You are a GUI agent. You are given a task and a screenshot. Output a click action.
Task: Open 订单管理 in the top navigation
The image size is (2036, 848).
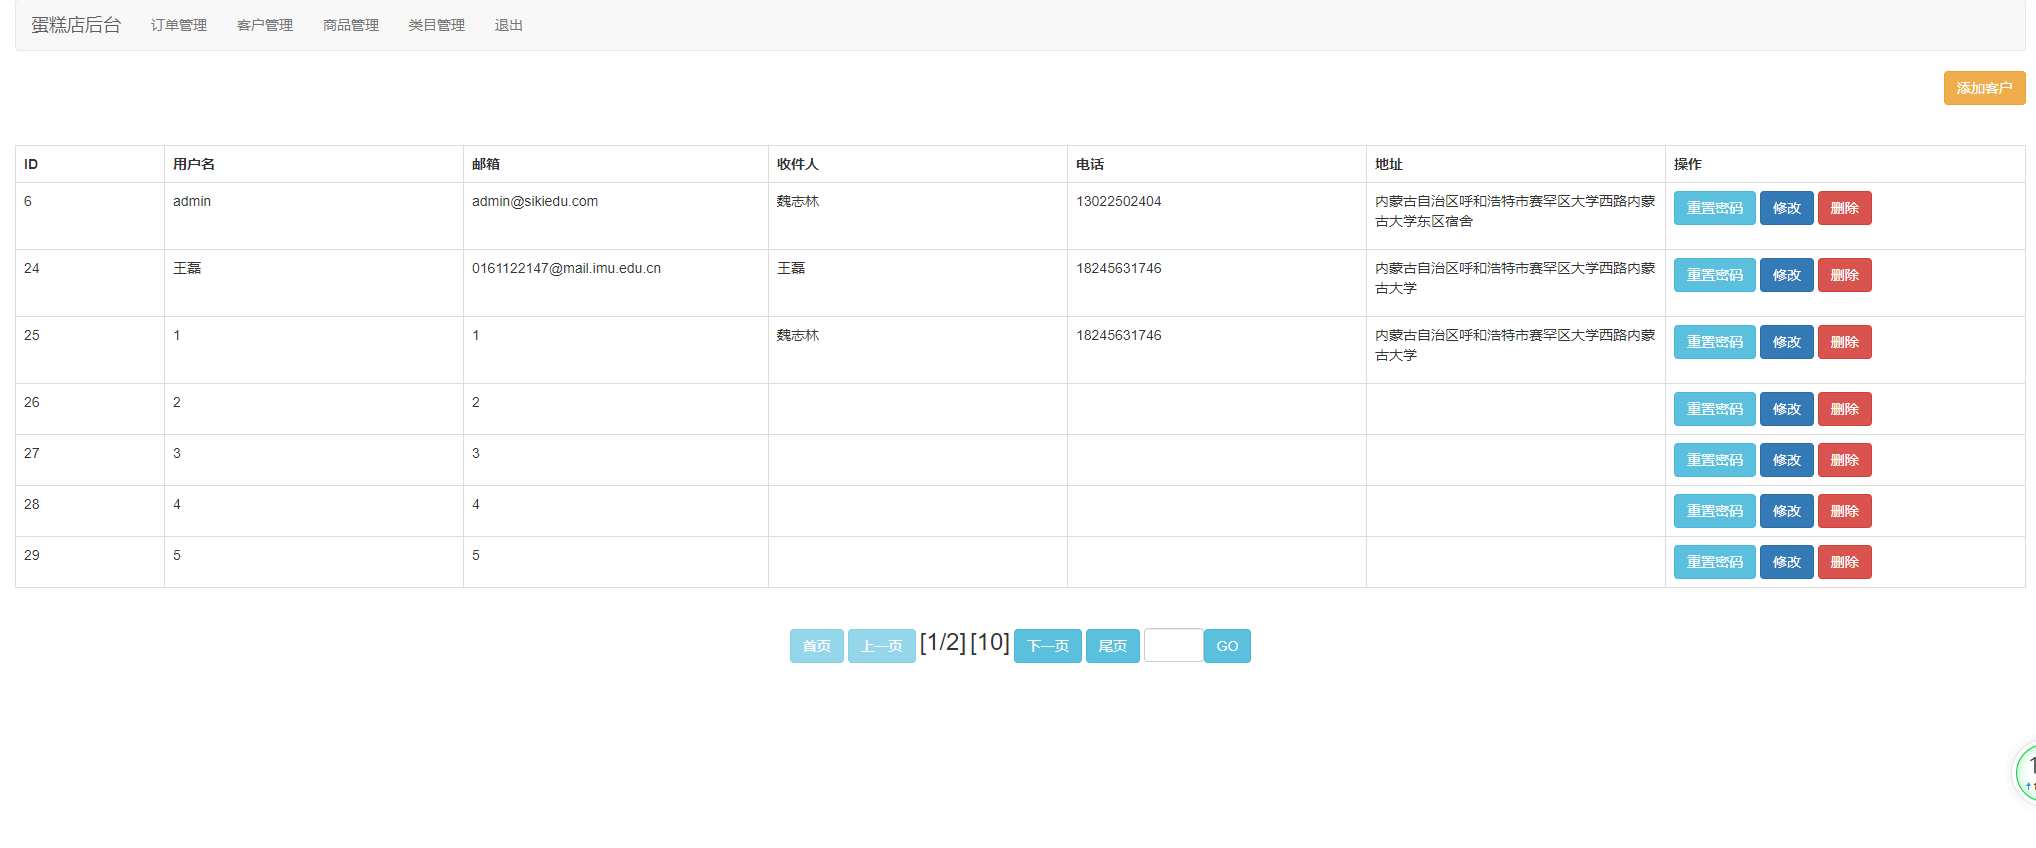coord(179,25)
